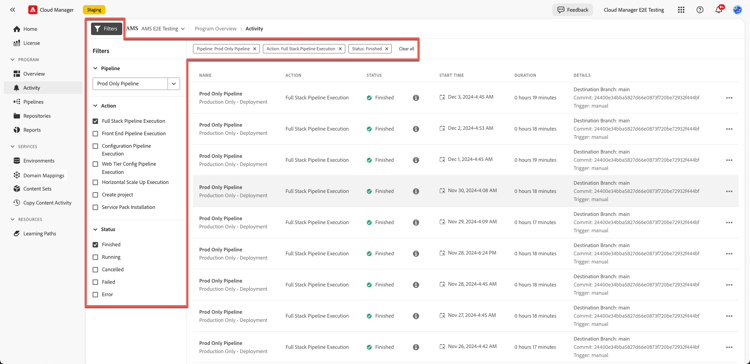This screenshot has height=364, width=750.
Task: Collapse the sidebar with double chevron icon
Action: point(12,10)
